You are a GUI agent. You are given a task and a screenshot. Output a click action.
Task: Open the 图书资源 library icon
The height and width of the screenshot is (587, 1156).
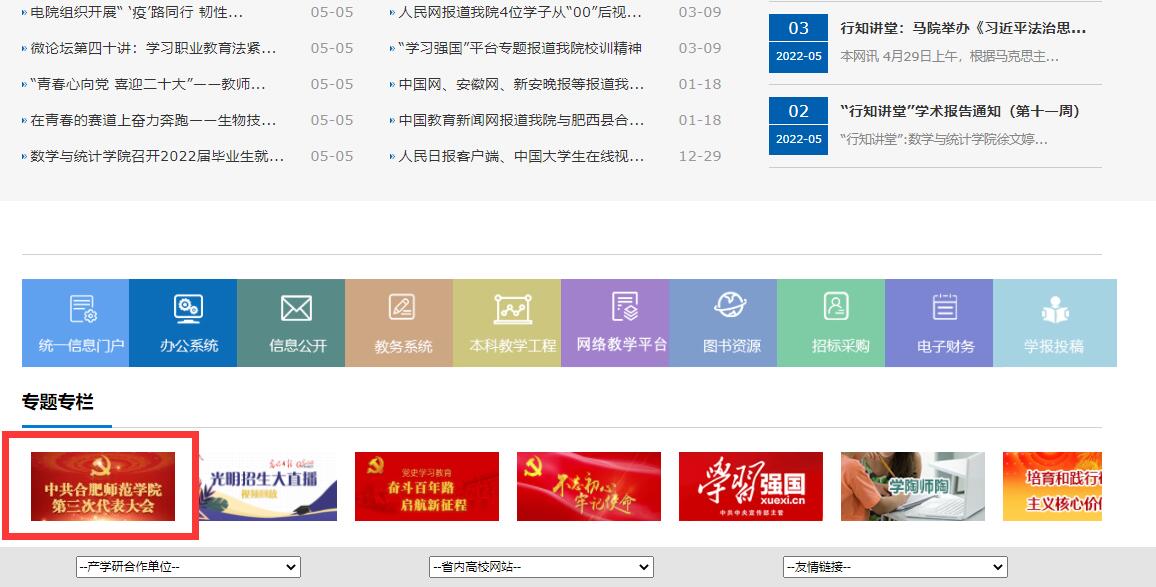(x=723, y=322)
